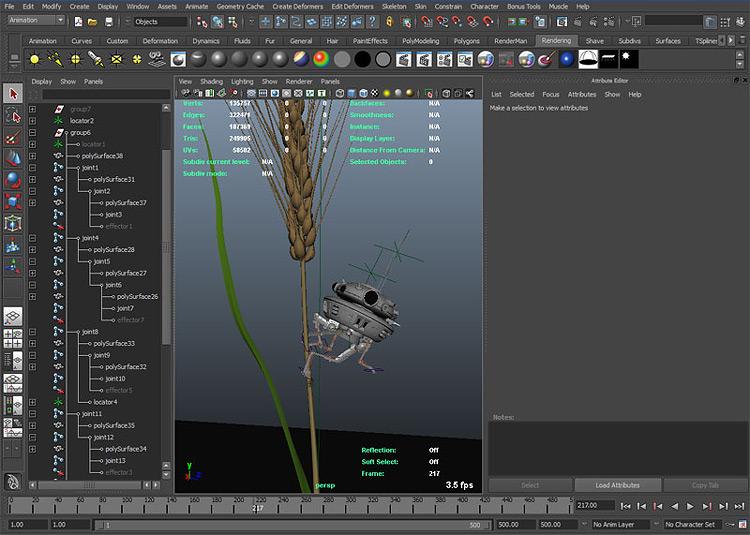Click the new scene icon in status line

click(x=78, y=22)
